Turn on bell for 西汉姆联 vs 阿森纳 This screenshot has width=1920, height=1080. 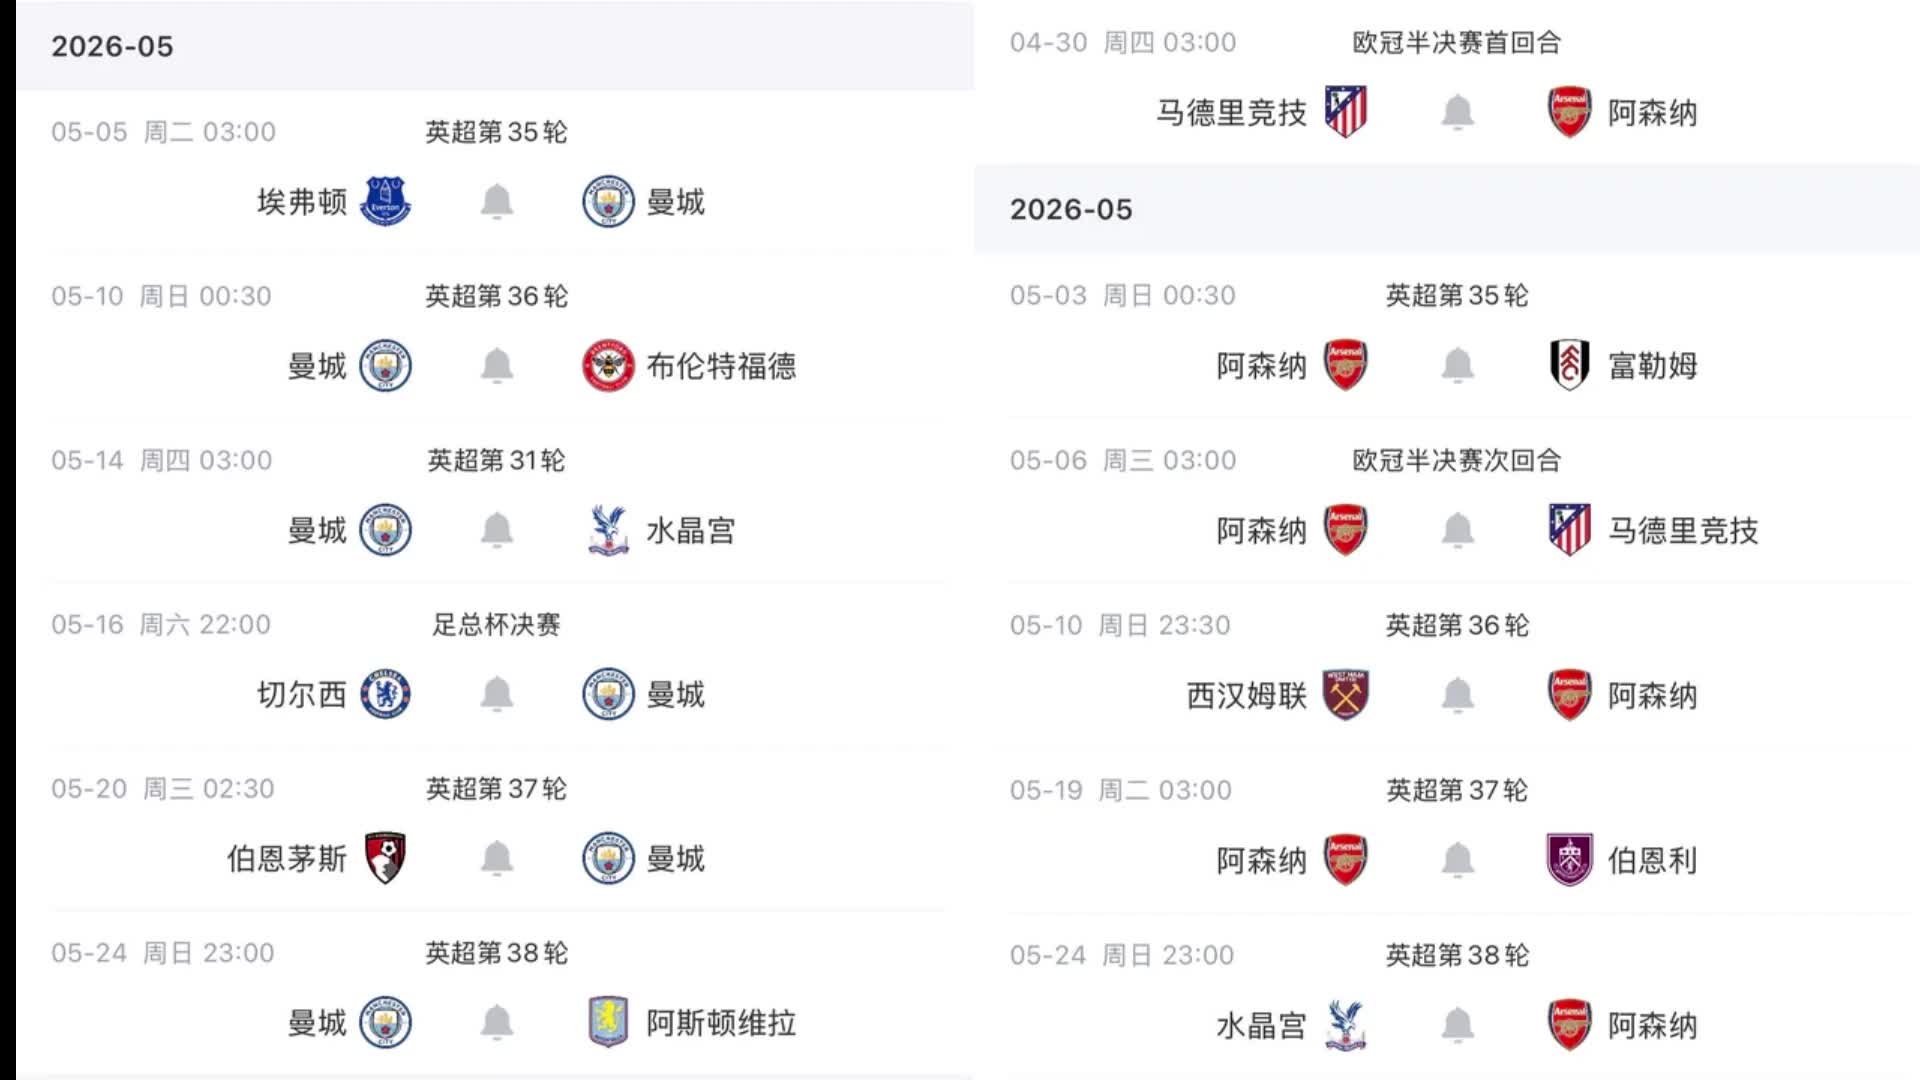(x=1457, y=695)
